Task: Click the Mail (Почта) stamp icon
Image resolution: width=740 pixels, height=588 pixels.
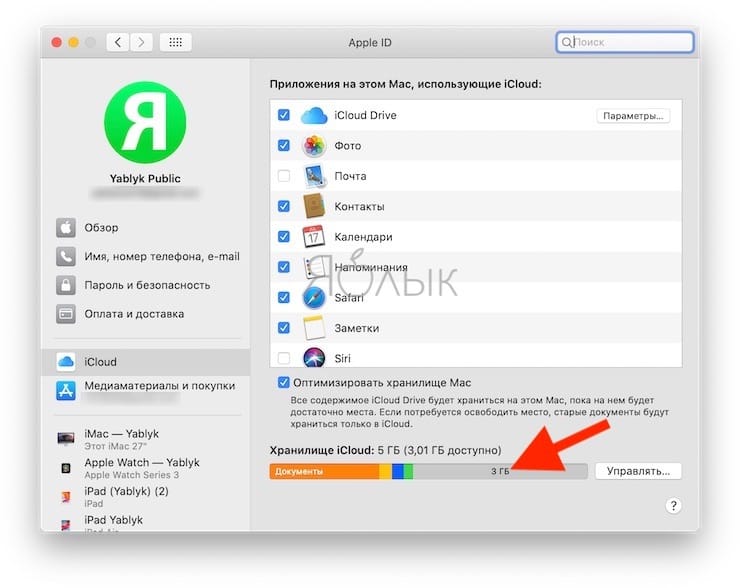Action: 314,176
